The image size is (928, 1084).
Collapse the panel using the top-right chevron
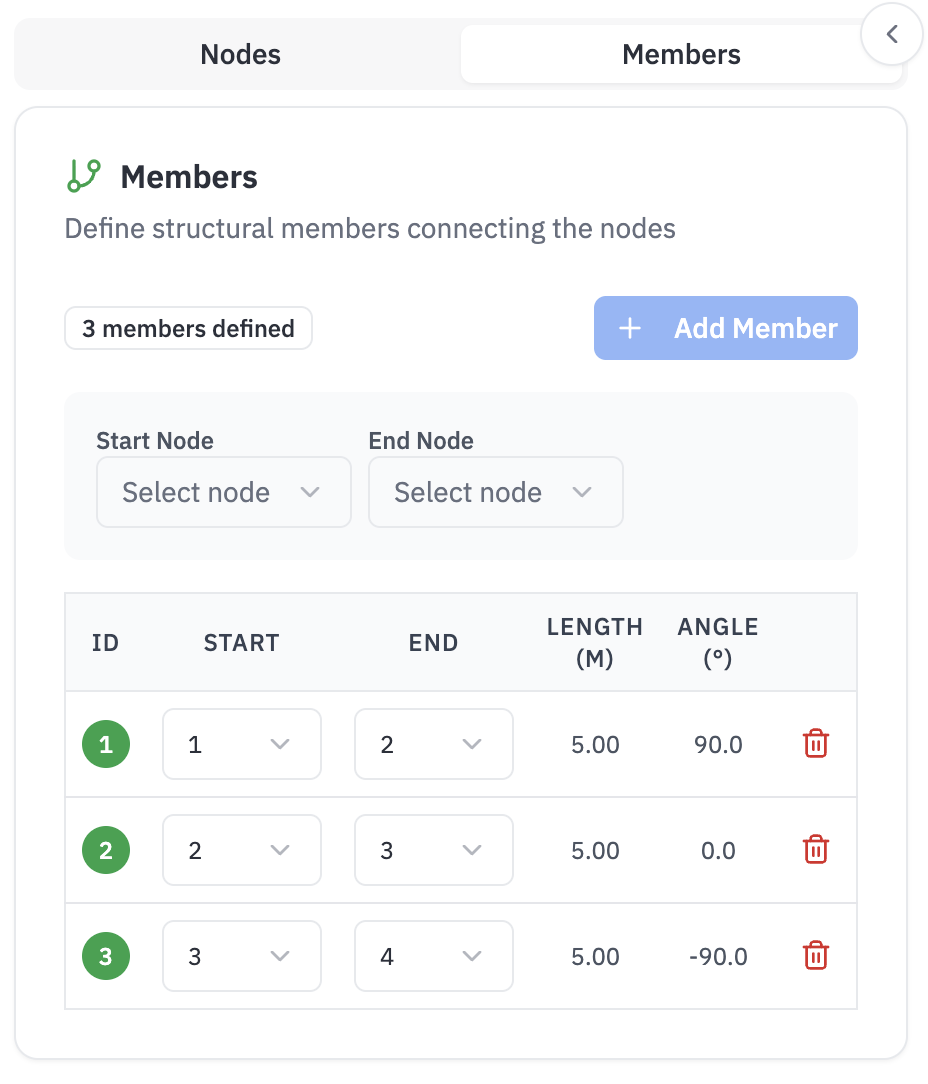coord(891,33)
